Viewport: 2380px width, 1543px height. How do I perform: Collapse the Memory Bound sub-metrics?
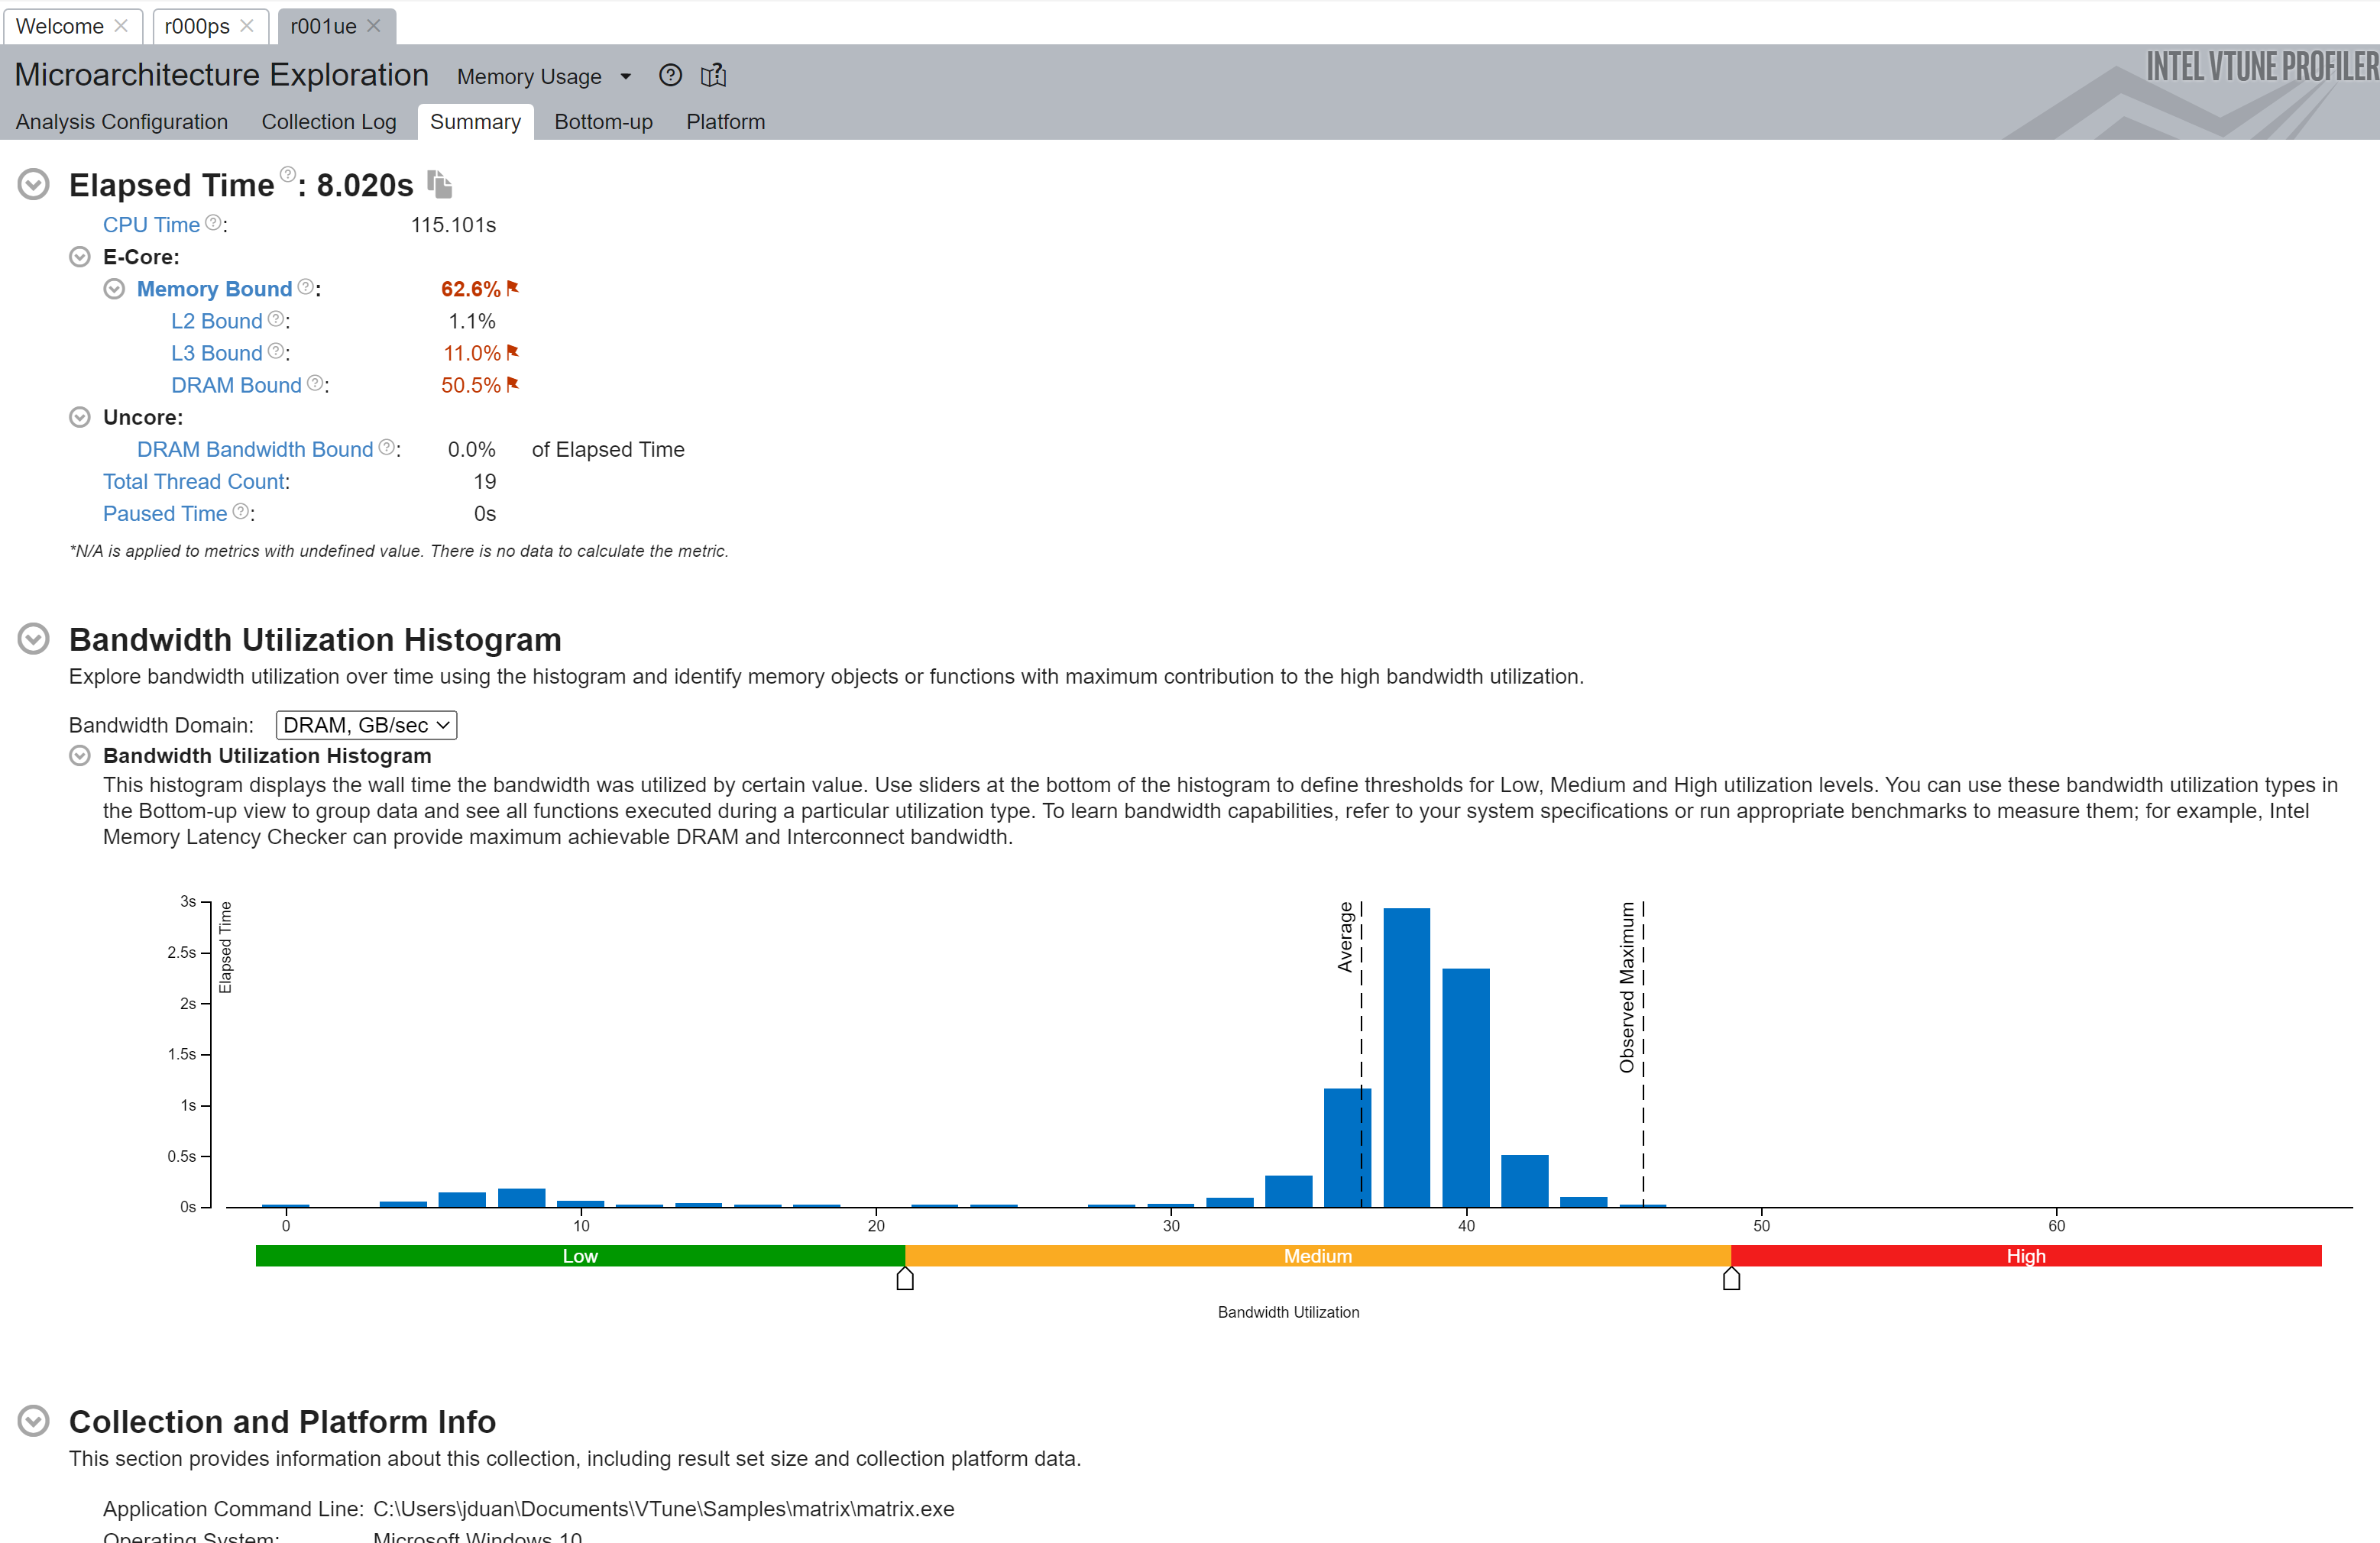(x=114, y=289)
